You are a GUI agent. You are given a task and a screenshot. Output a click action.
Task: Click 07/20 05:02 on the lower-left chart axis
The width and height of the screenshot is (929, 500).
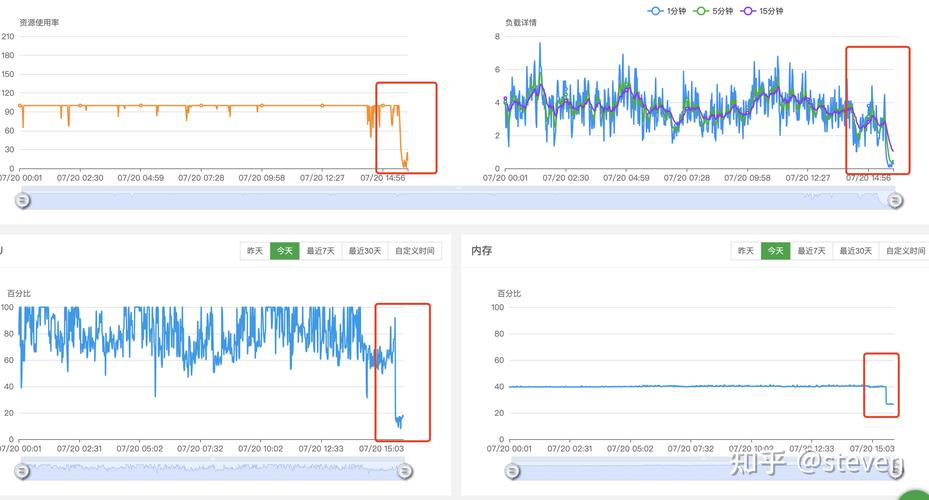coord(140,448)
